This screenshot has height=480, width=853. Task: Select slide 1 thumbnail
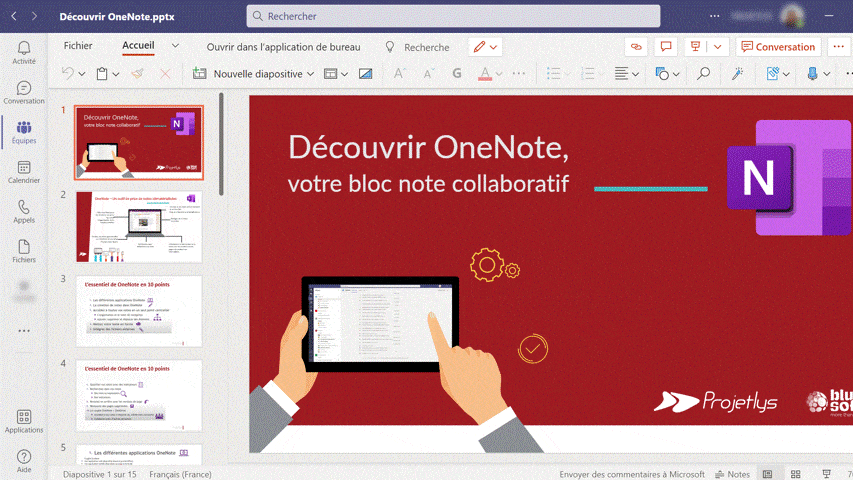pos(139,143)
